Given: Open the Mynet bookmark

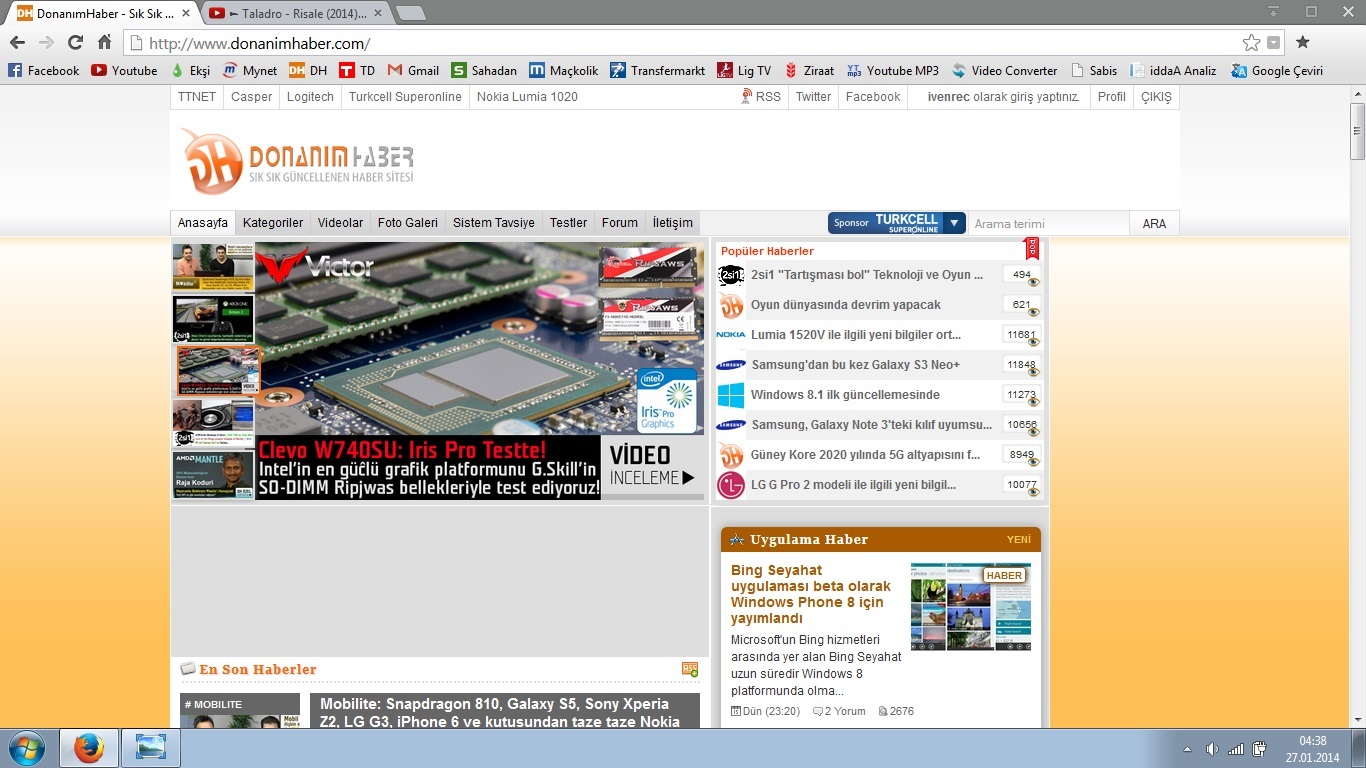Looking at the screenshot, I should click(x=250, y=71).
